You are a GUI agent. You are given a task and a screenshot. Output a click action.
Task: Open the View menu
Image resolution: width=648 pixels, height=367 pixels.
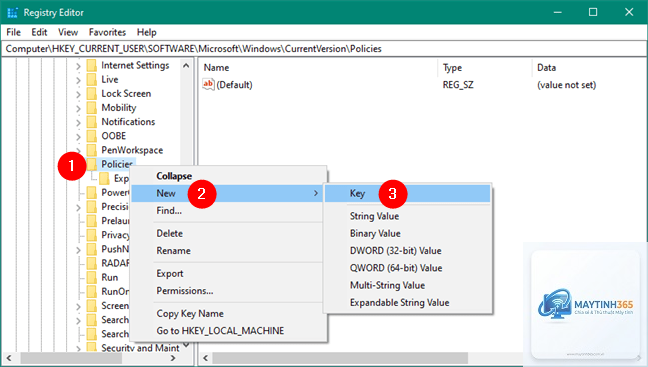point(68,32)
